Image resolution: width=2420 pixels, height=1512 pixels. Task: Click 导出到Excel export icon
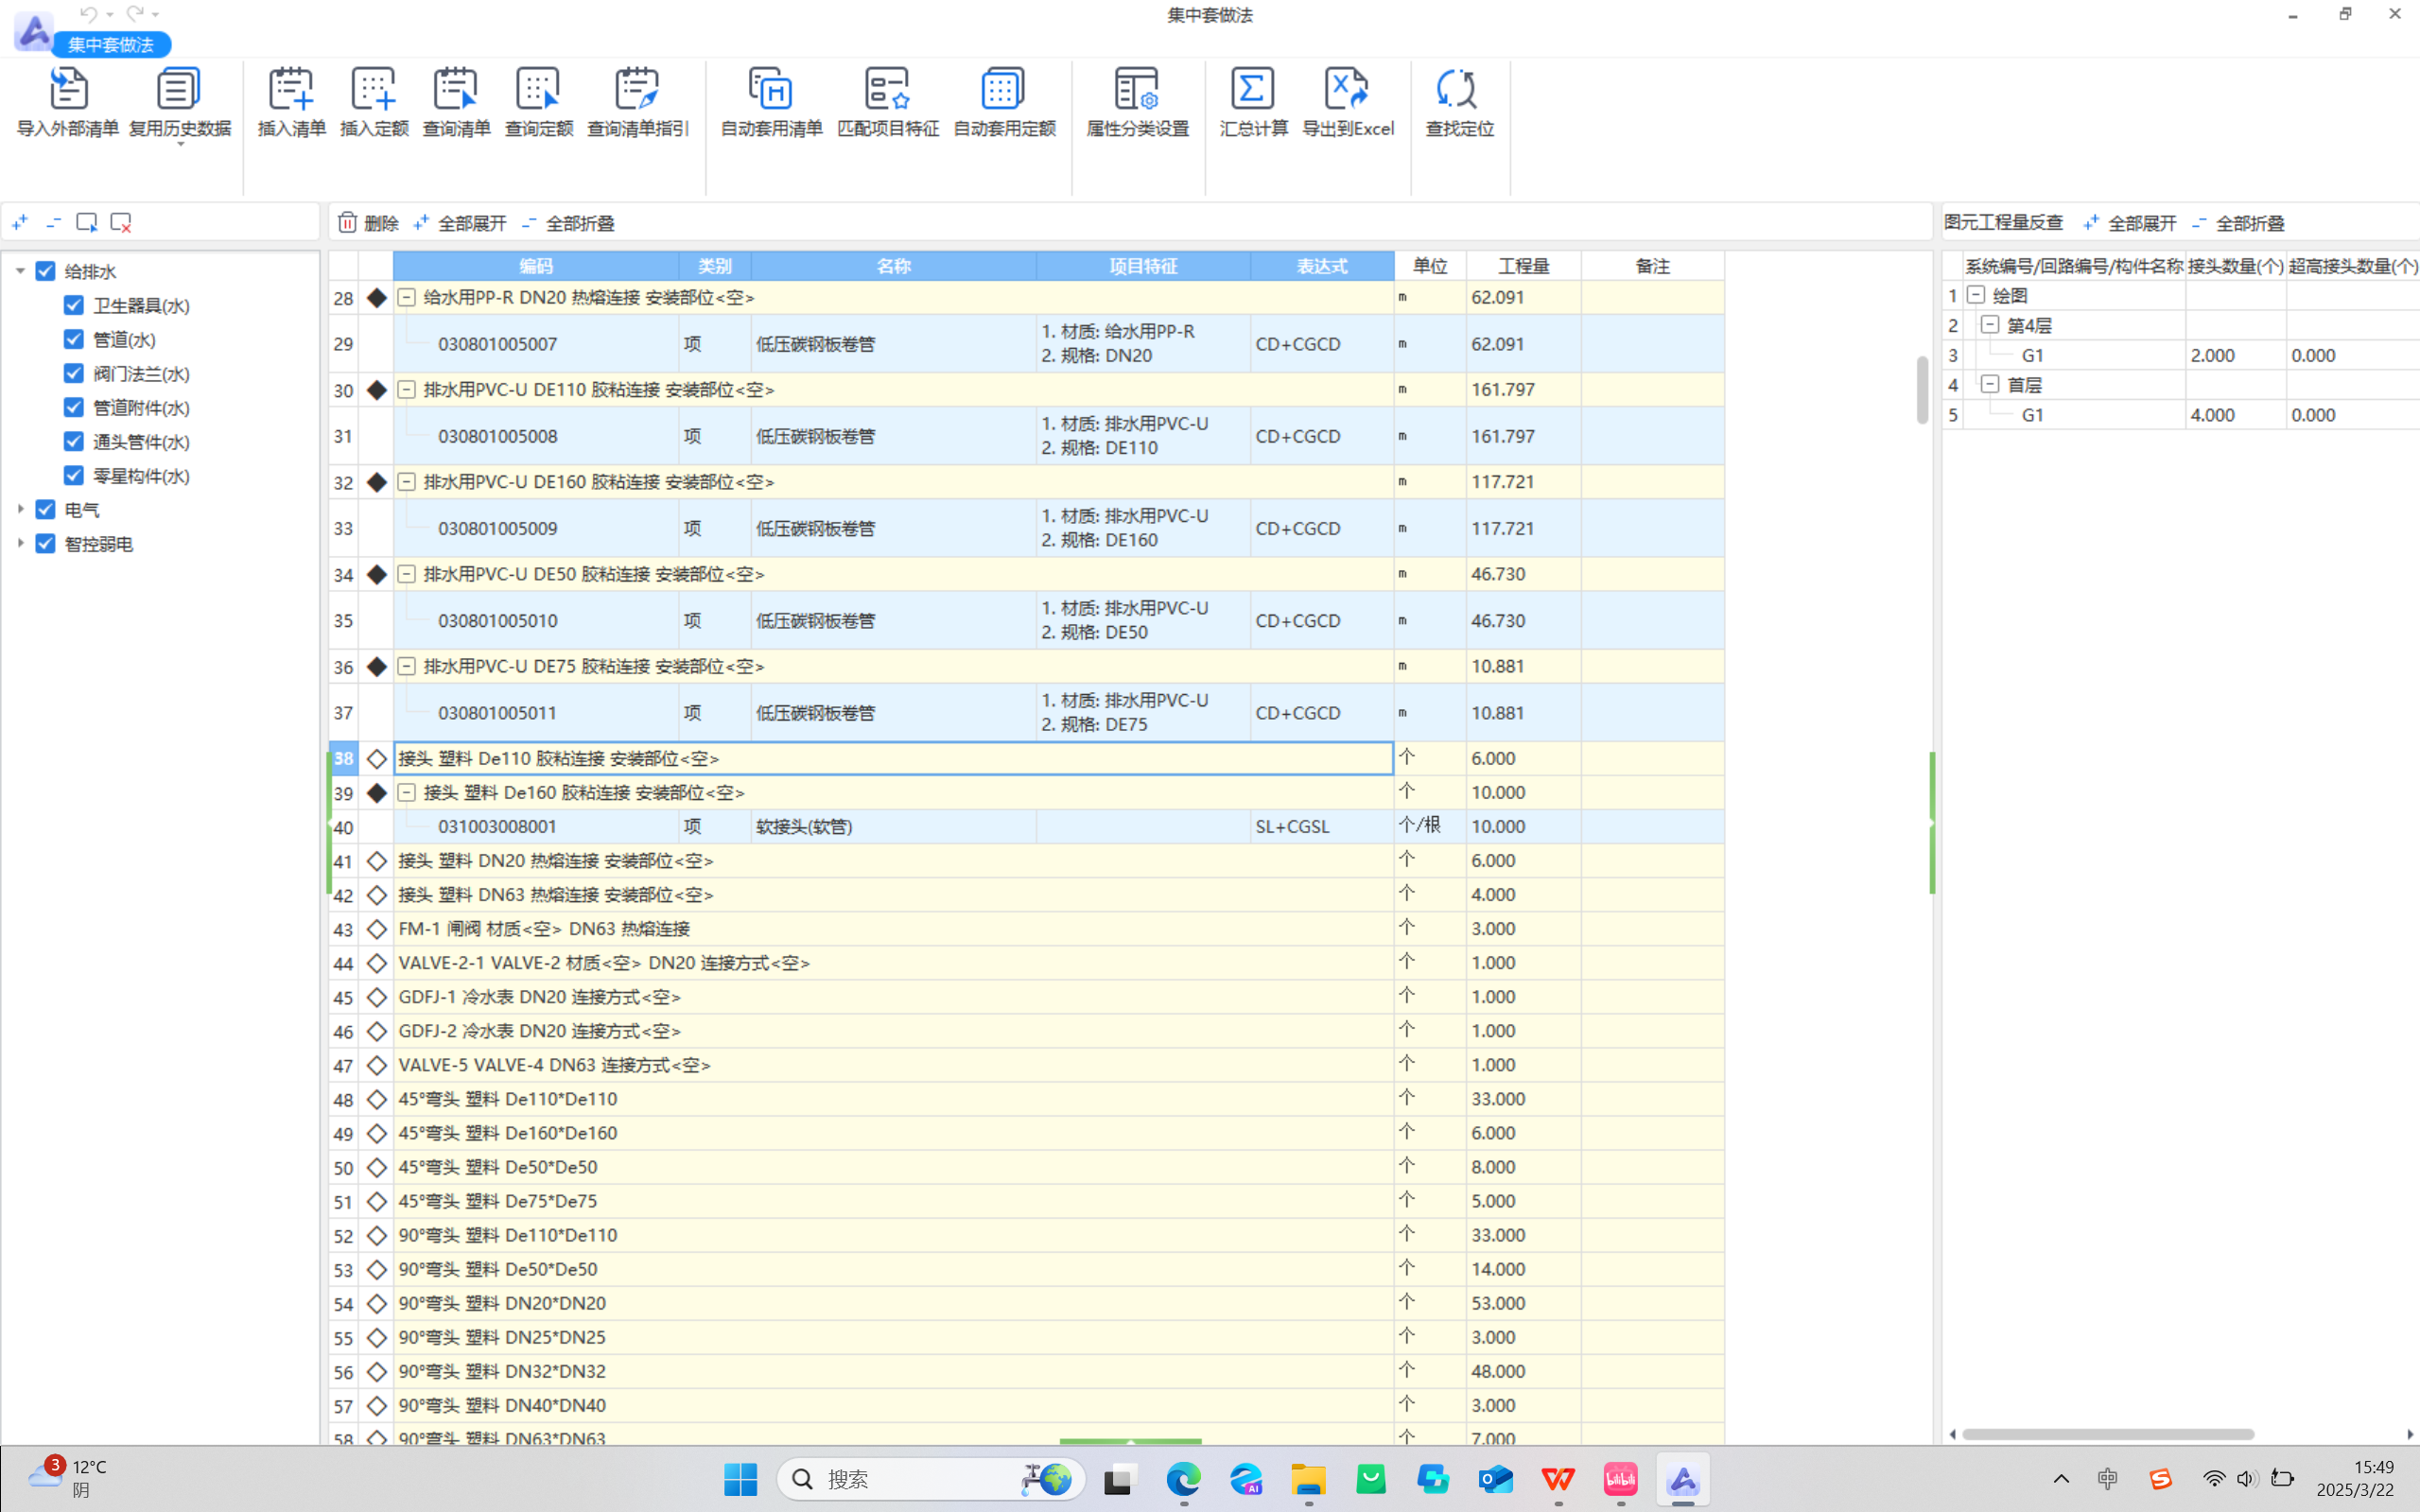(x=1347, y=88)
